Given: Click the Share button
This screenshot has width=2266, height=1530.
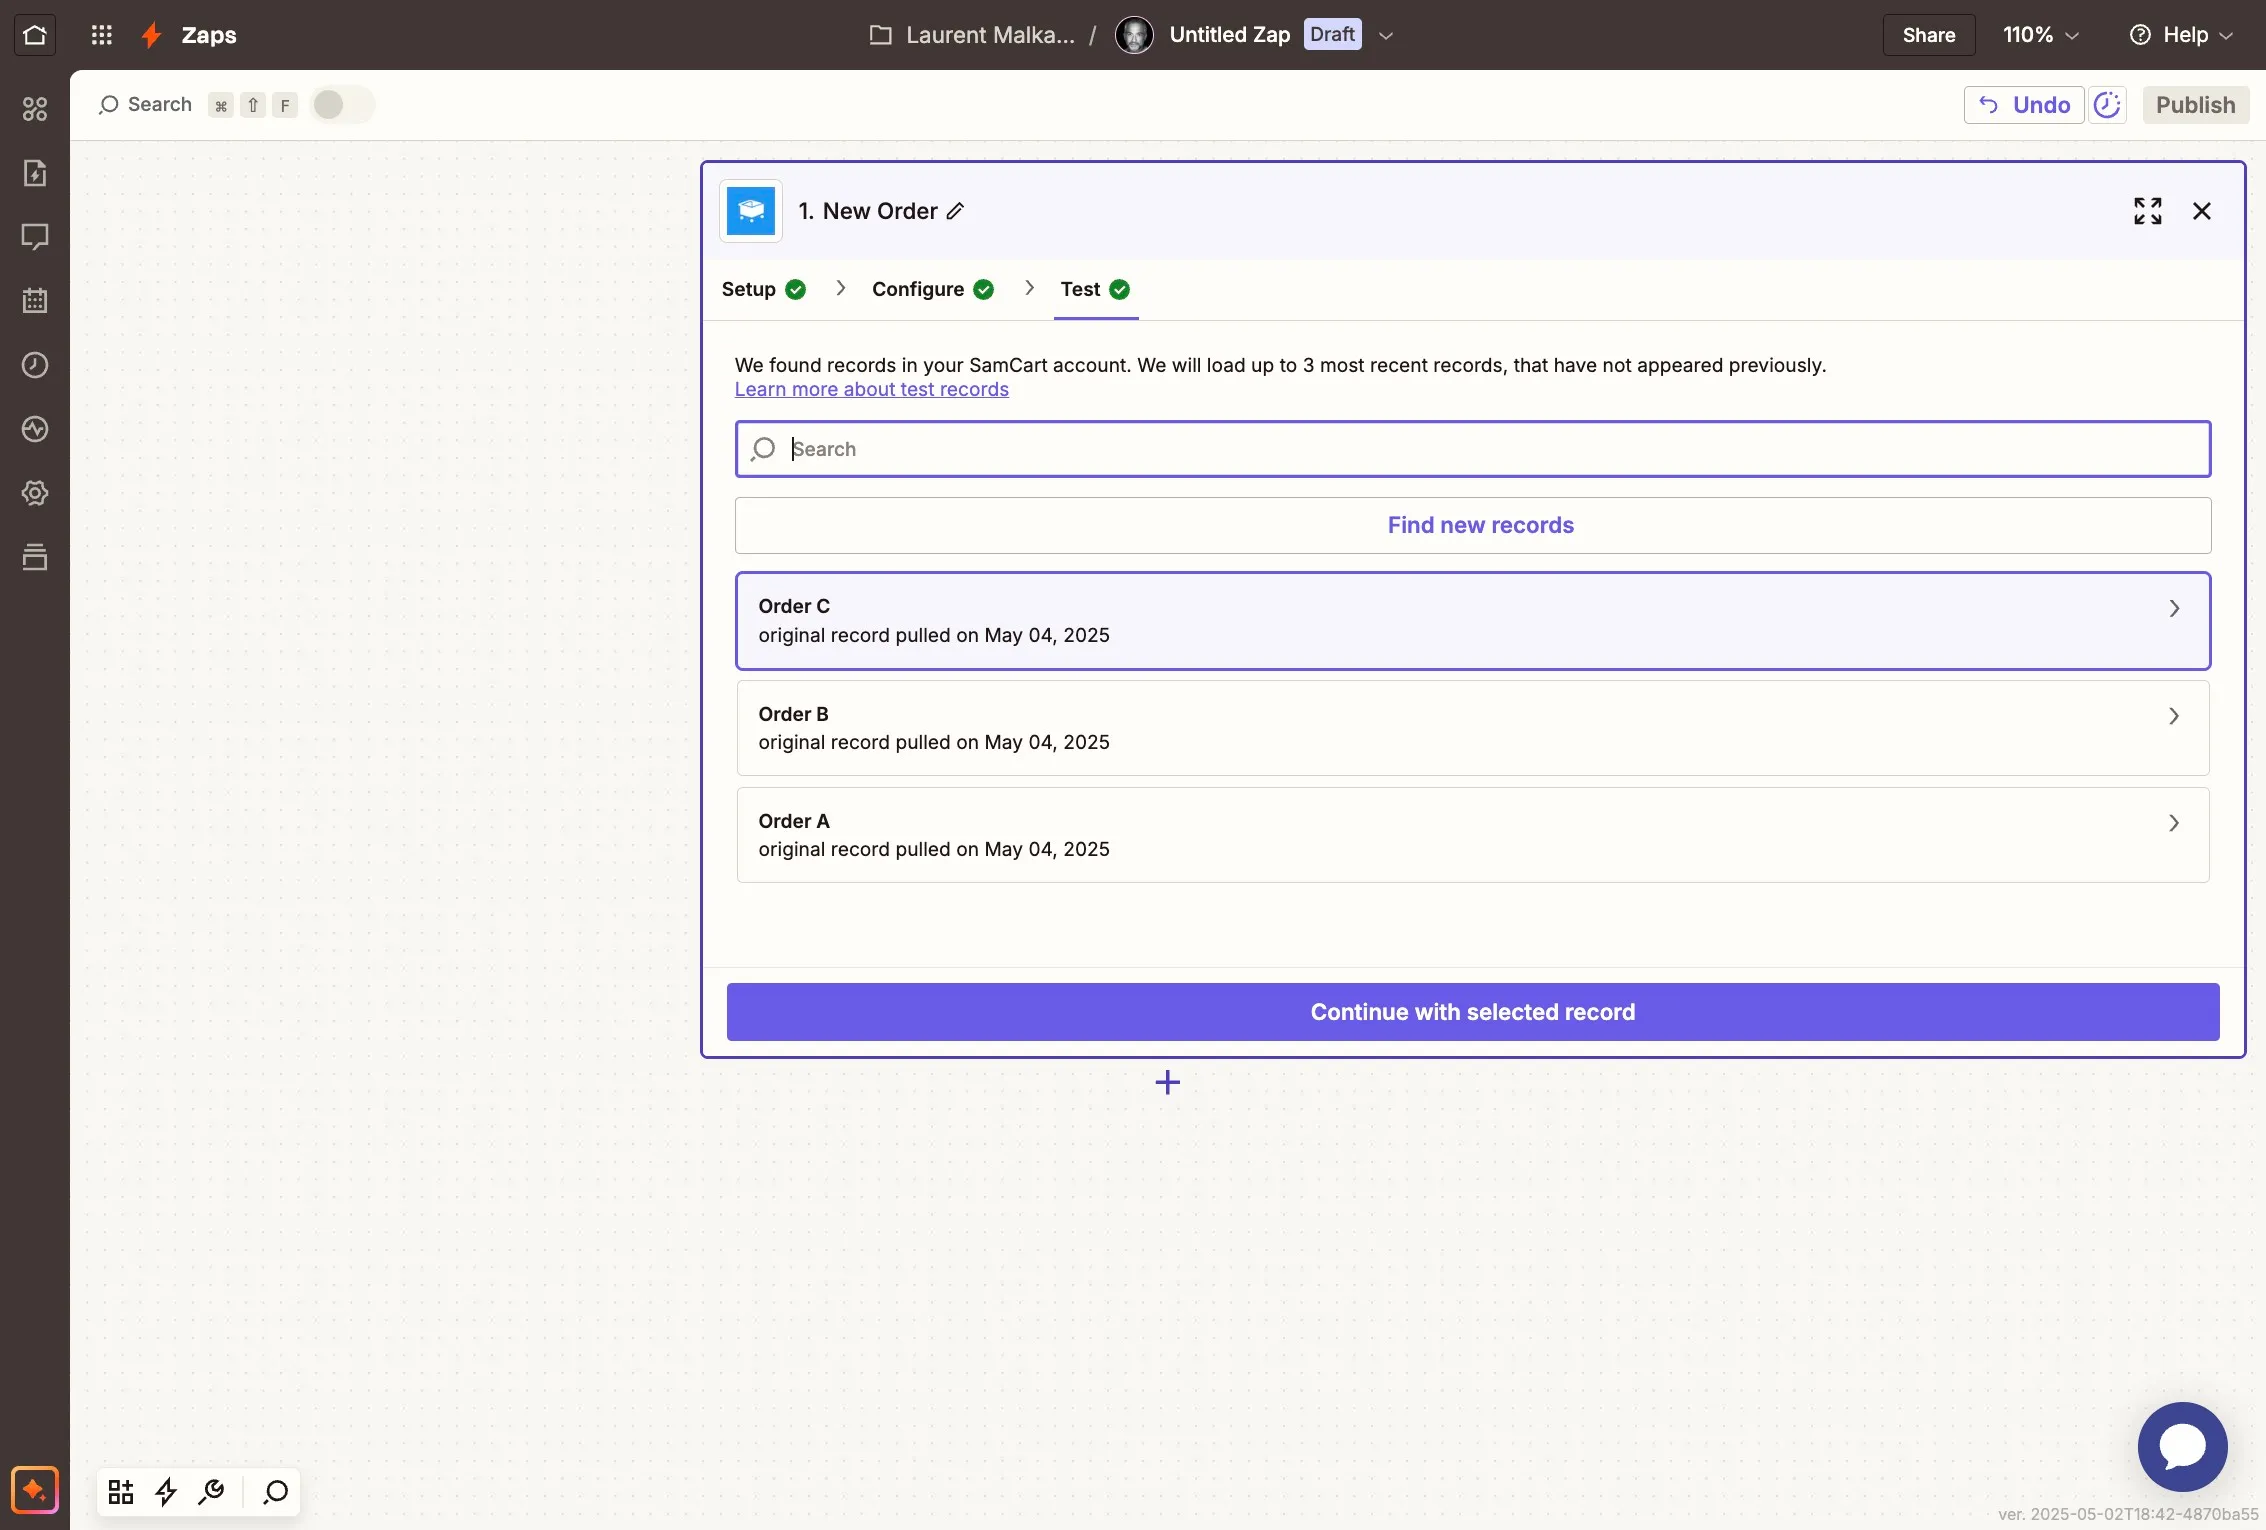Looking at the screenshot, I should click(1928, 35).
